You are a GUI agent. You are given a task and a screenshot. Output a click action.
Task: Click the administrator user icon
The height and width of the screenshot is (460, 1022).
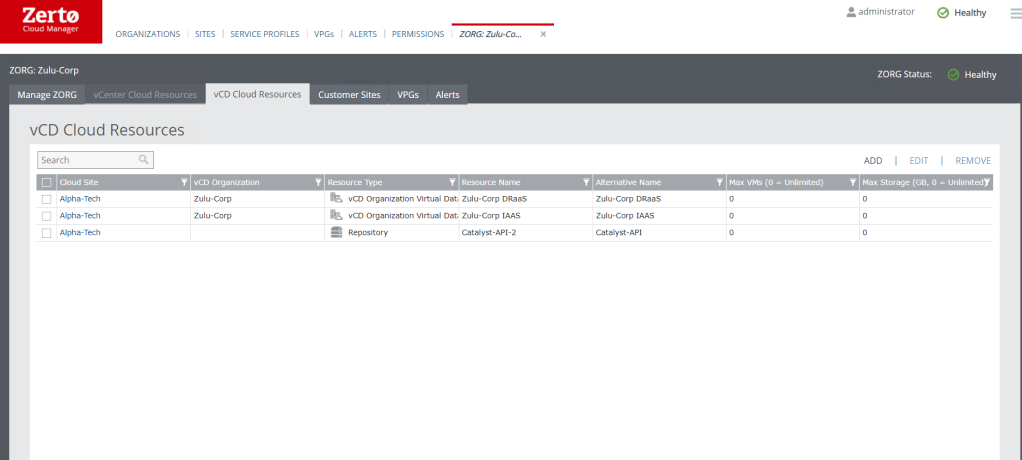pos(851,12)
